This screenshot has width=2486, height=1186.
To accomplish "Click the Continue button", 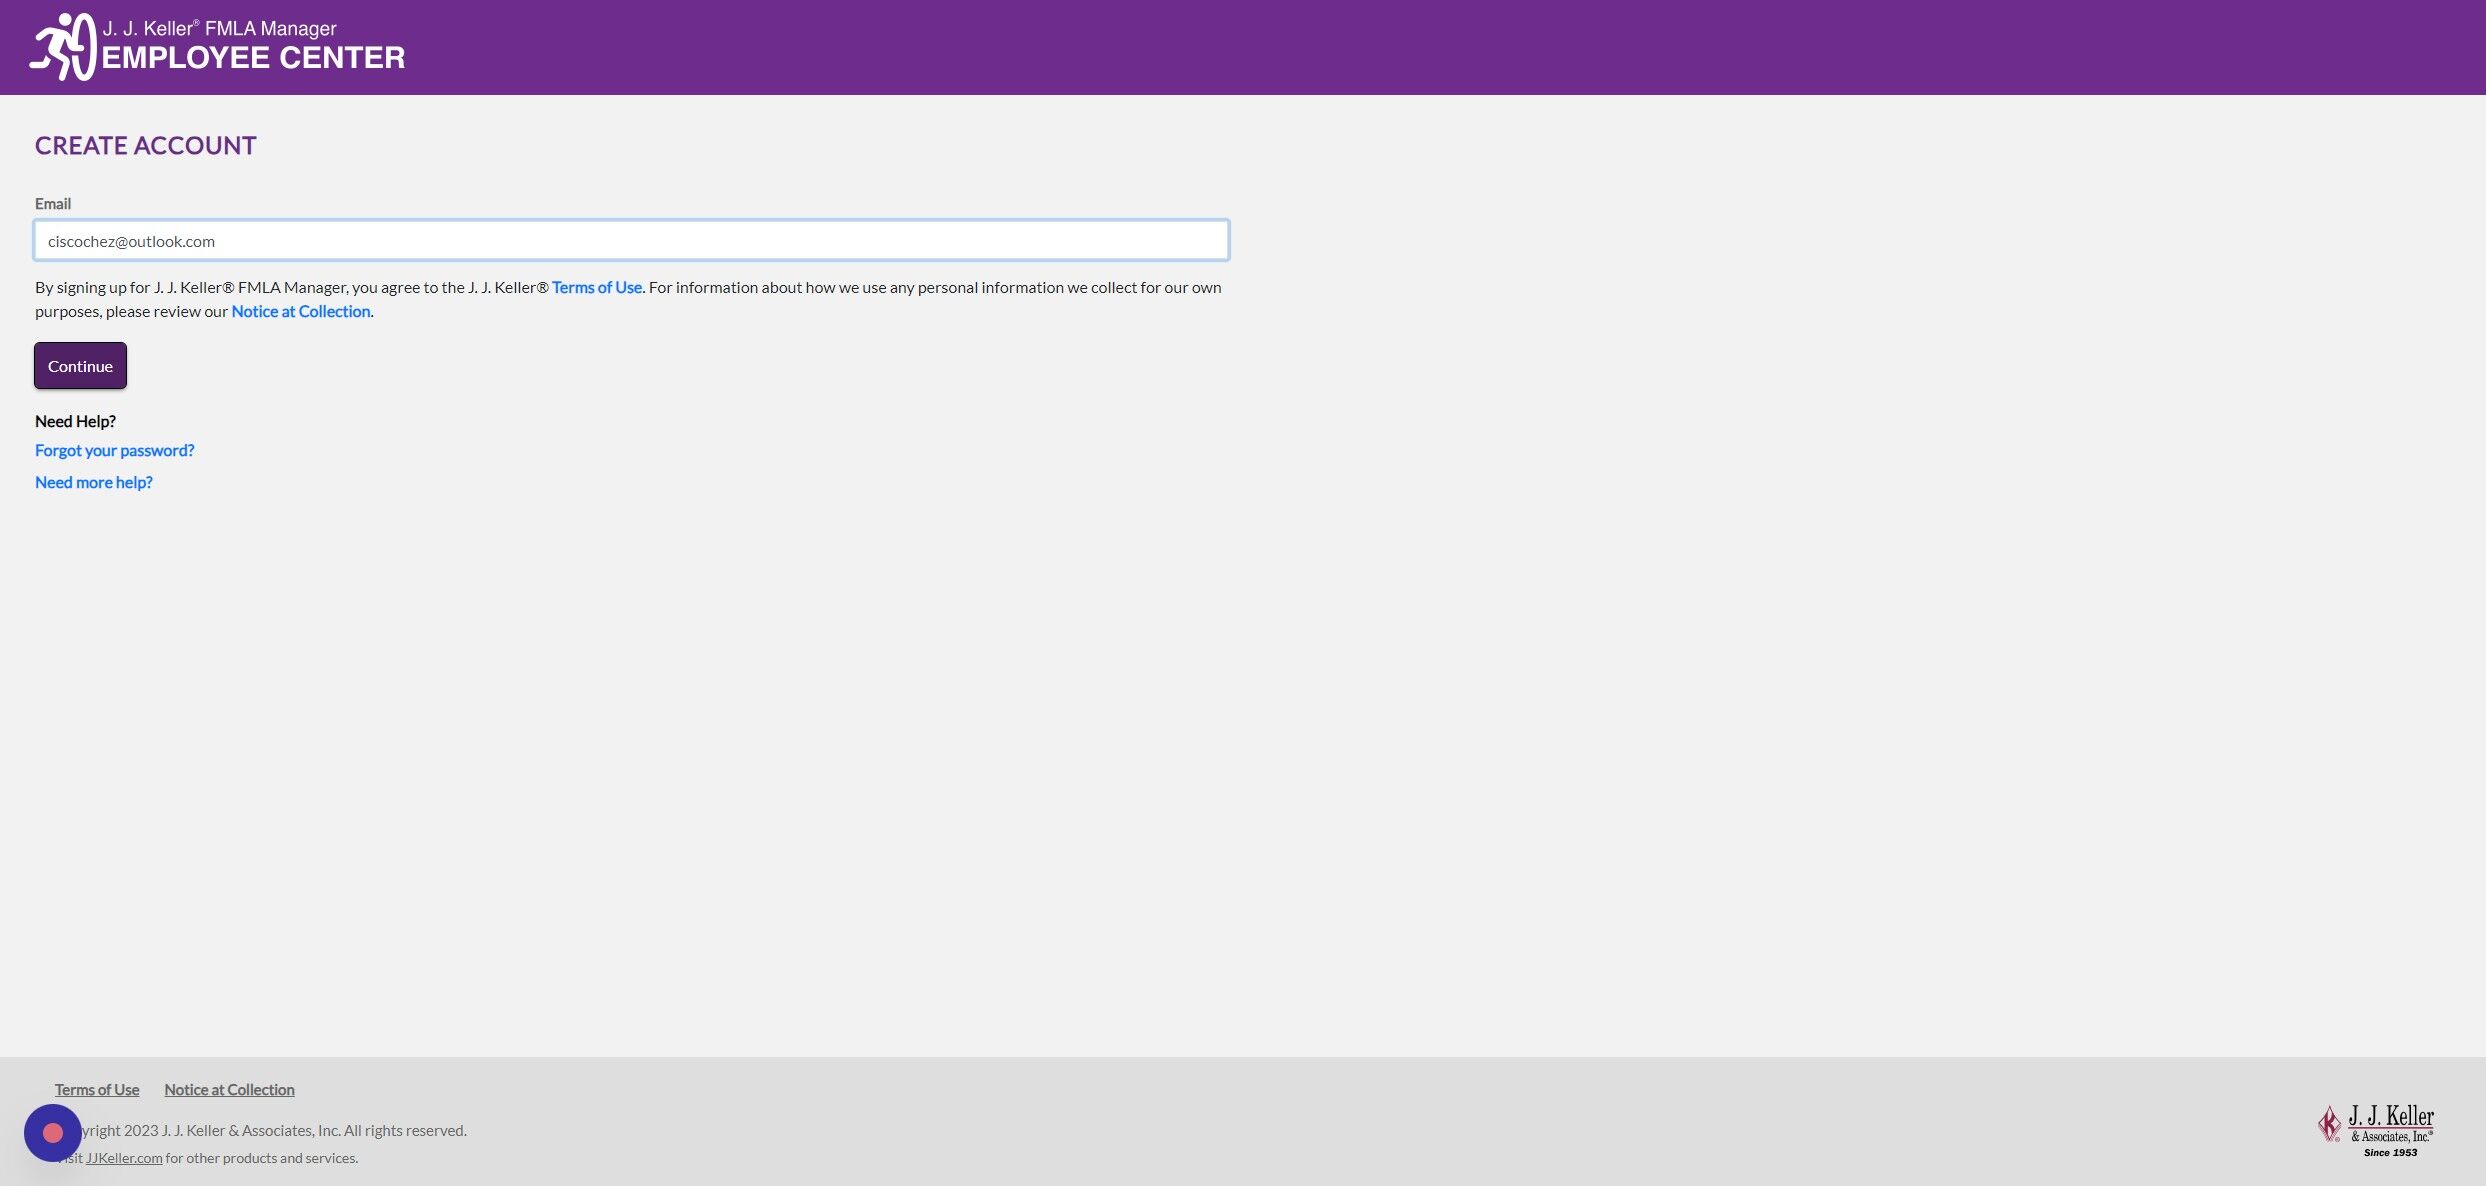I will click(x=80, y=365).
